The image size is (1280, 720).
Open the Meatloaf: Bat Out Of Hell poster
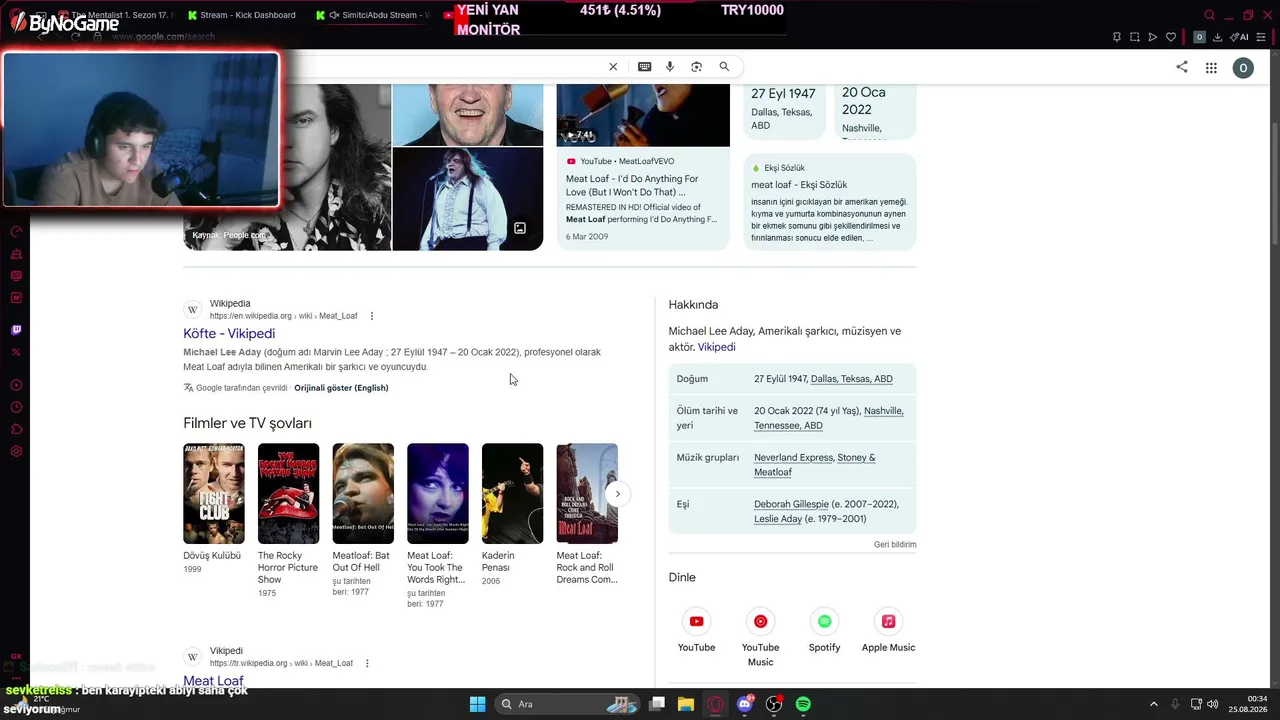(x=363, y=494)
